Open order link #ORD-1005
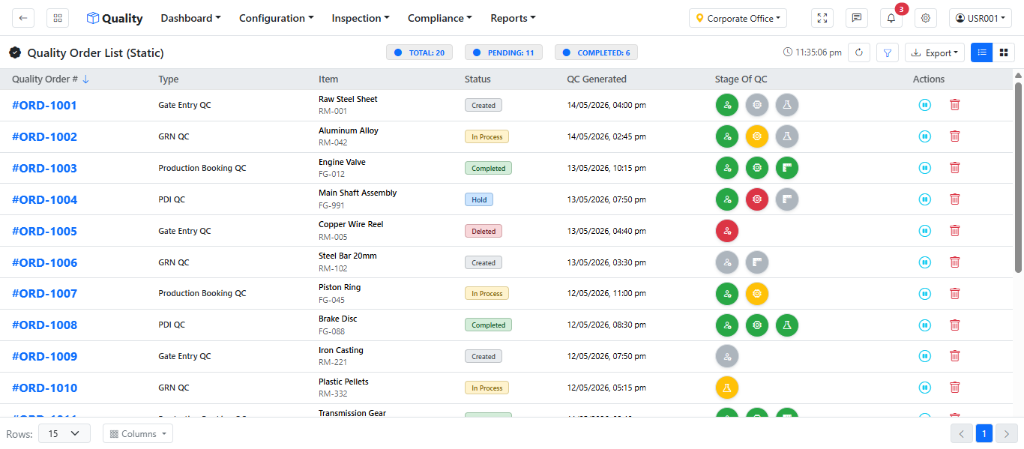 click(44, 231)
